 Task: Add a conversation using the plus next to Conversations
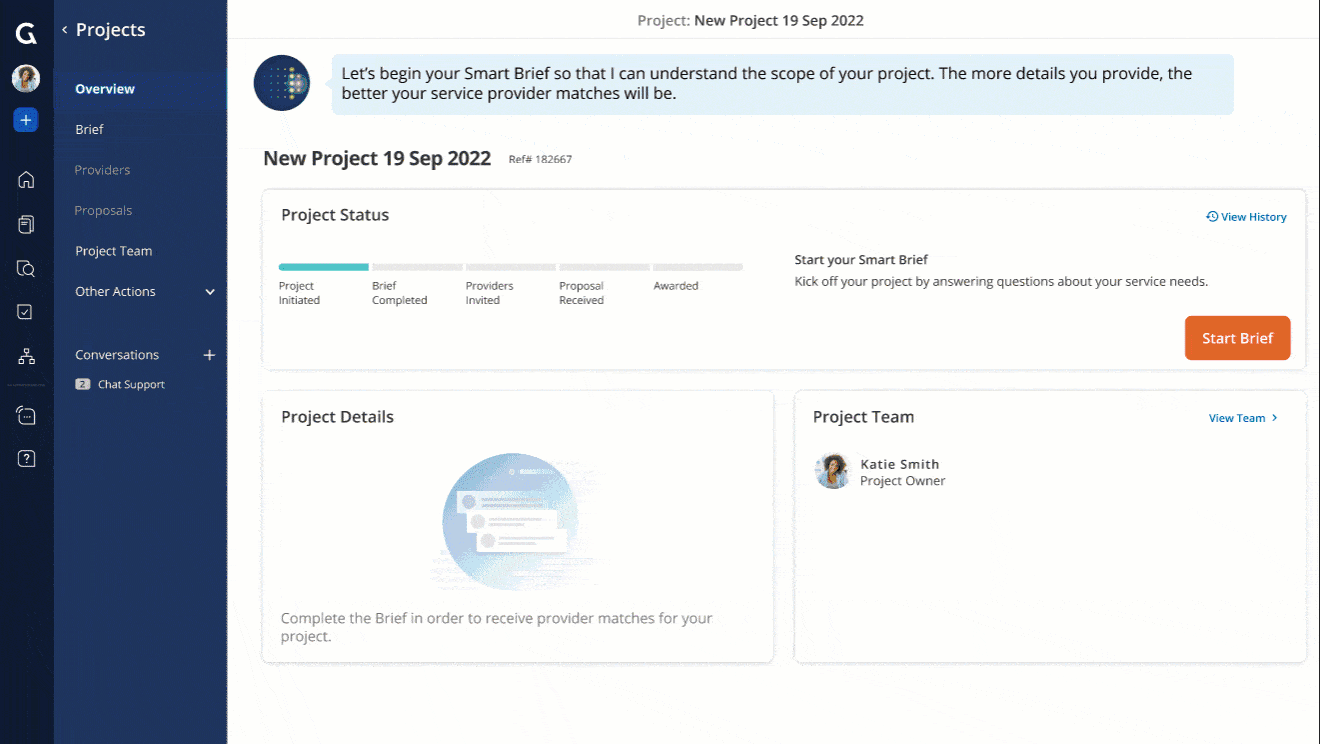209,354
